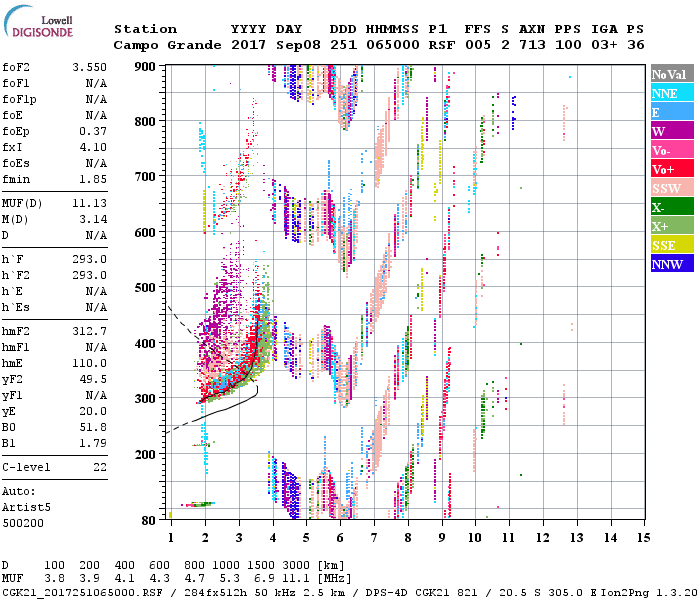700x600 pixels.
Task: Pick the X+ light green legend swatch
Action: click(672, 226)
